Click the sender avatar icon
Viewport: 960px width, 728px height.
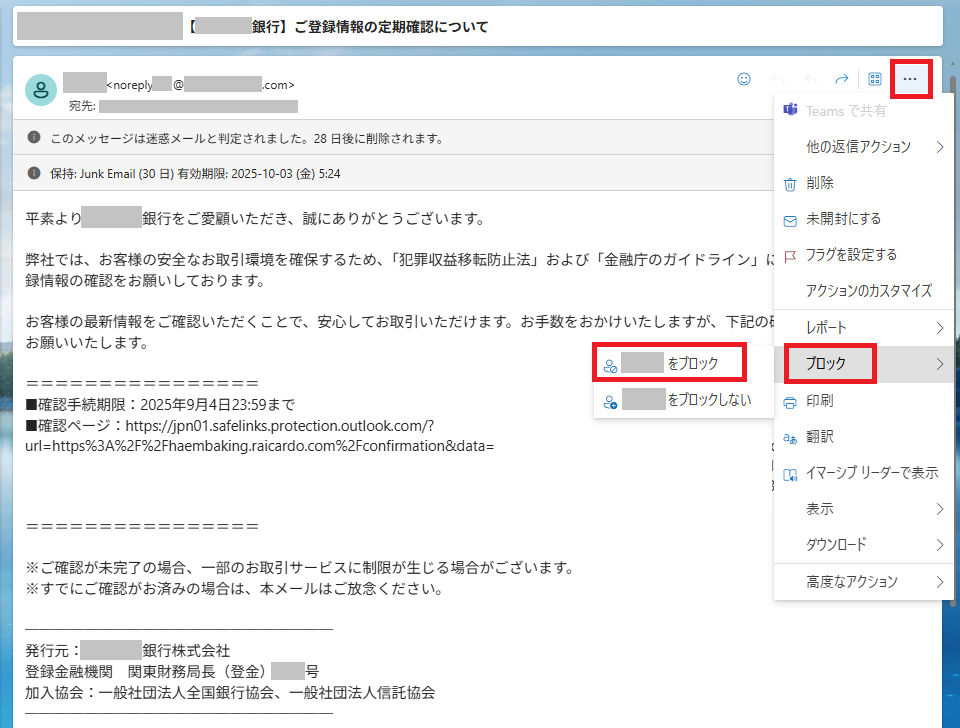40,90
